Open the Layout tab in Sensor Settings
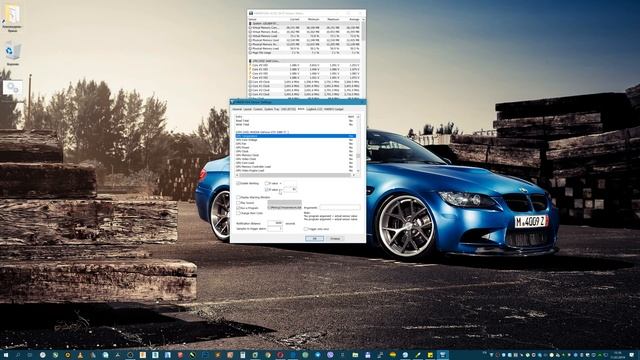 tap(247, 109)
